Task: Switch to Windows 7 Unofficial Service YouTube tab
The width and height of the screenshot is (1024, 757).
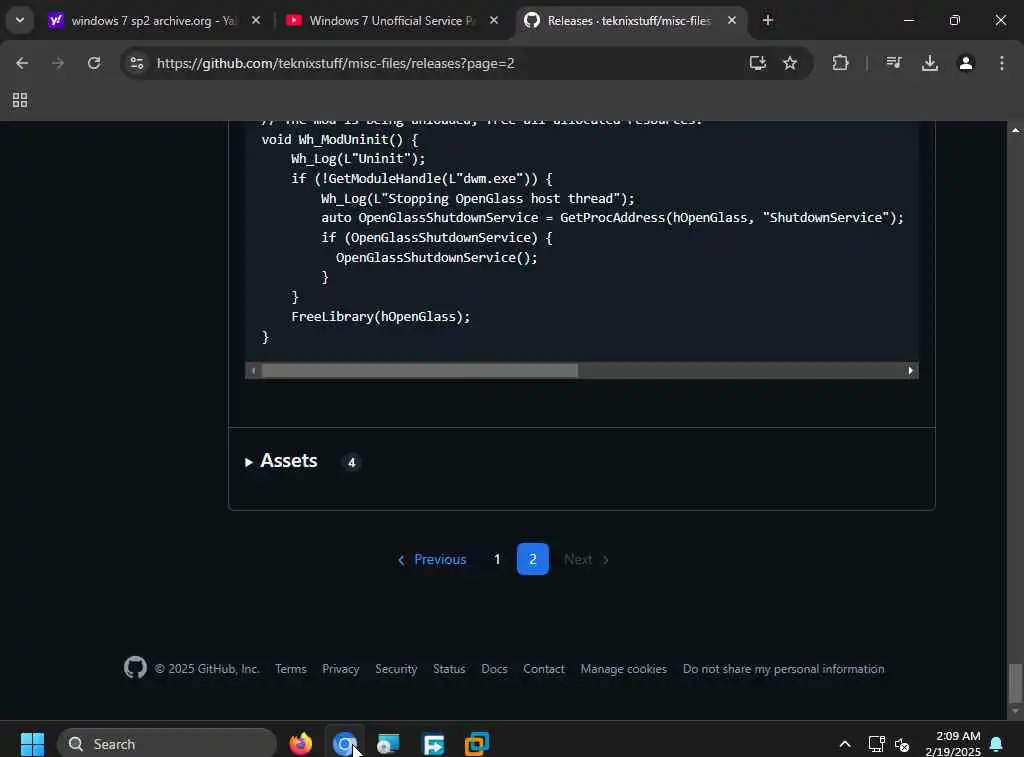Action: (x=394, y=21)
